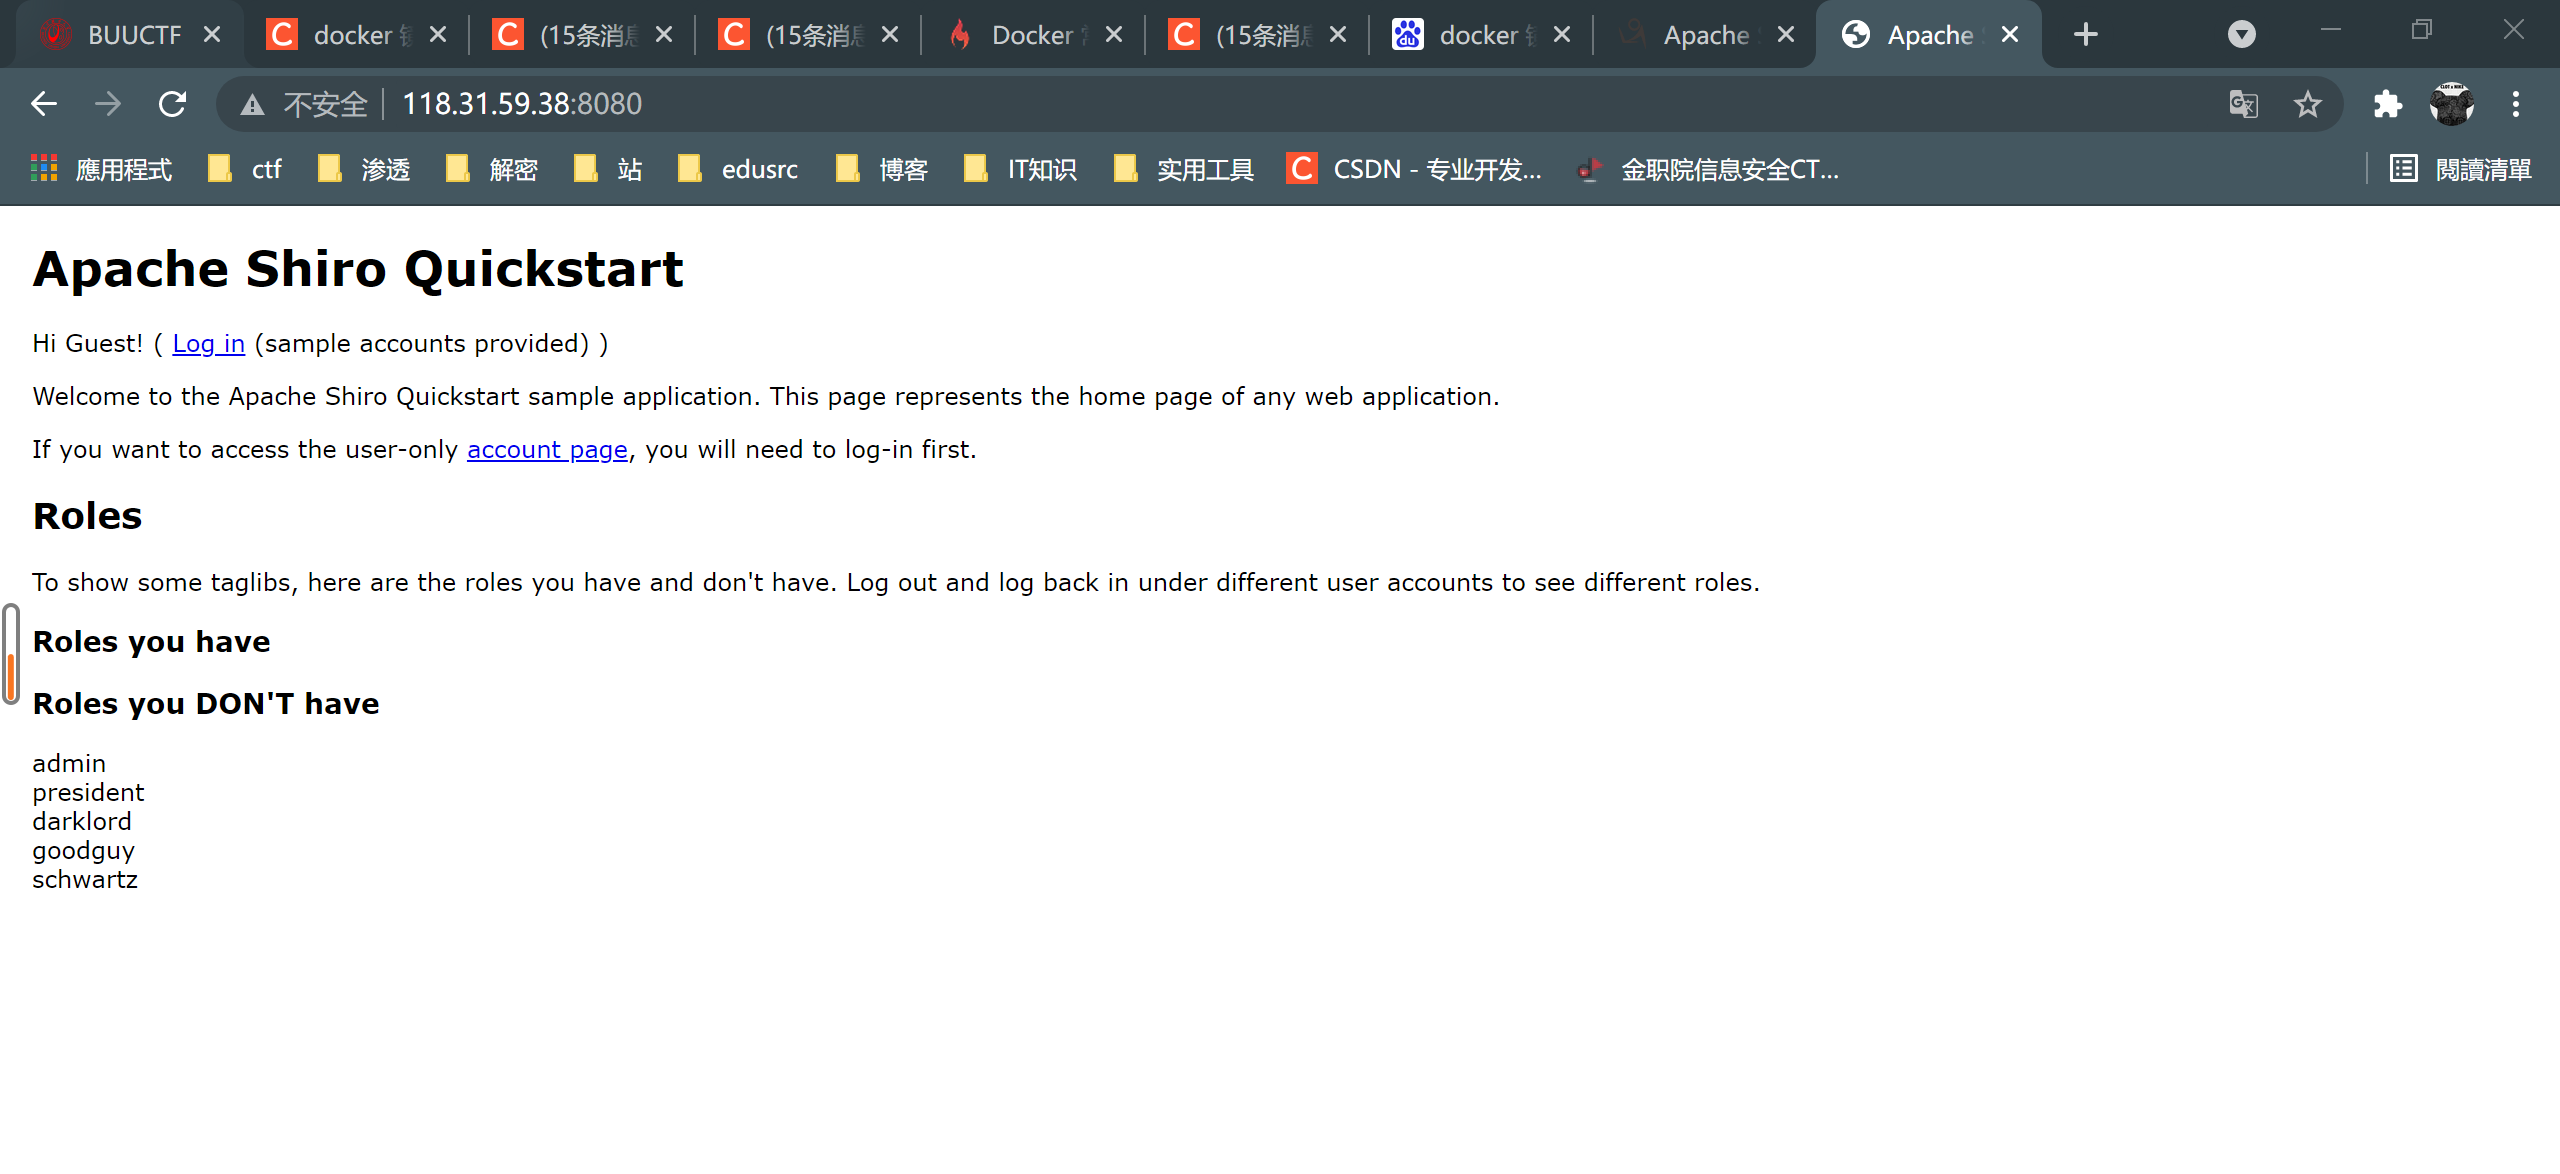Open the IT知识 bookmark folder
Image resolution: width=2560 pixels, height=1174 pixels.
pyautogui.click(x=1020, y=169)
